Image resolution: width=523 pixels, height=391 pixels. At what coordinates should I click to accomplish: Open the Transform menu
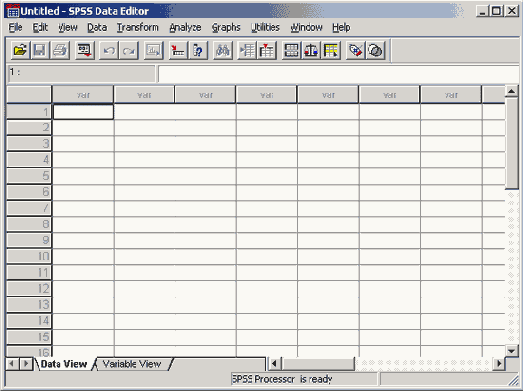(138, 27)
